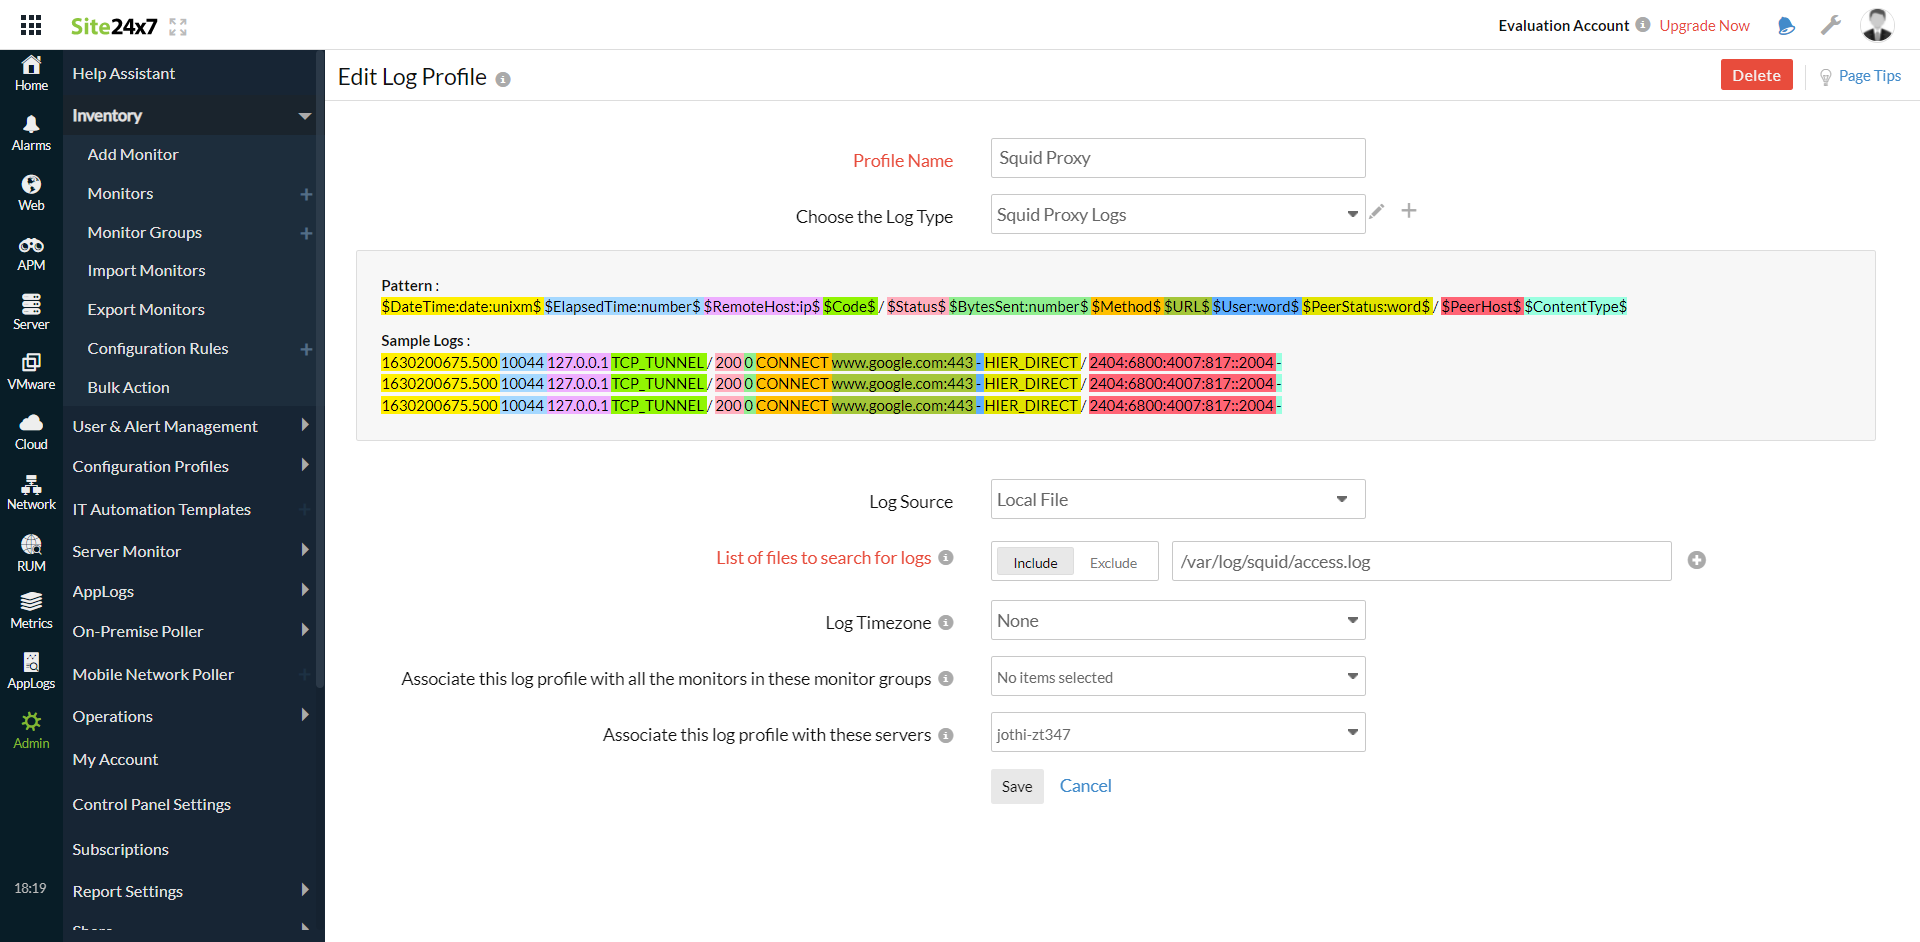
Task: Select the Alarms icon in sidebar
Action: (31, 130)
